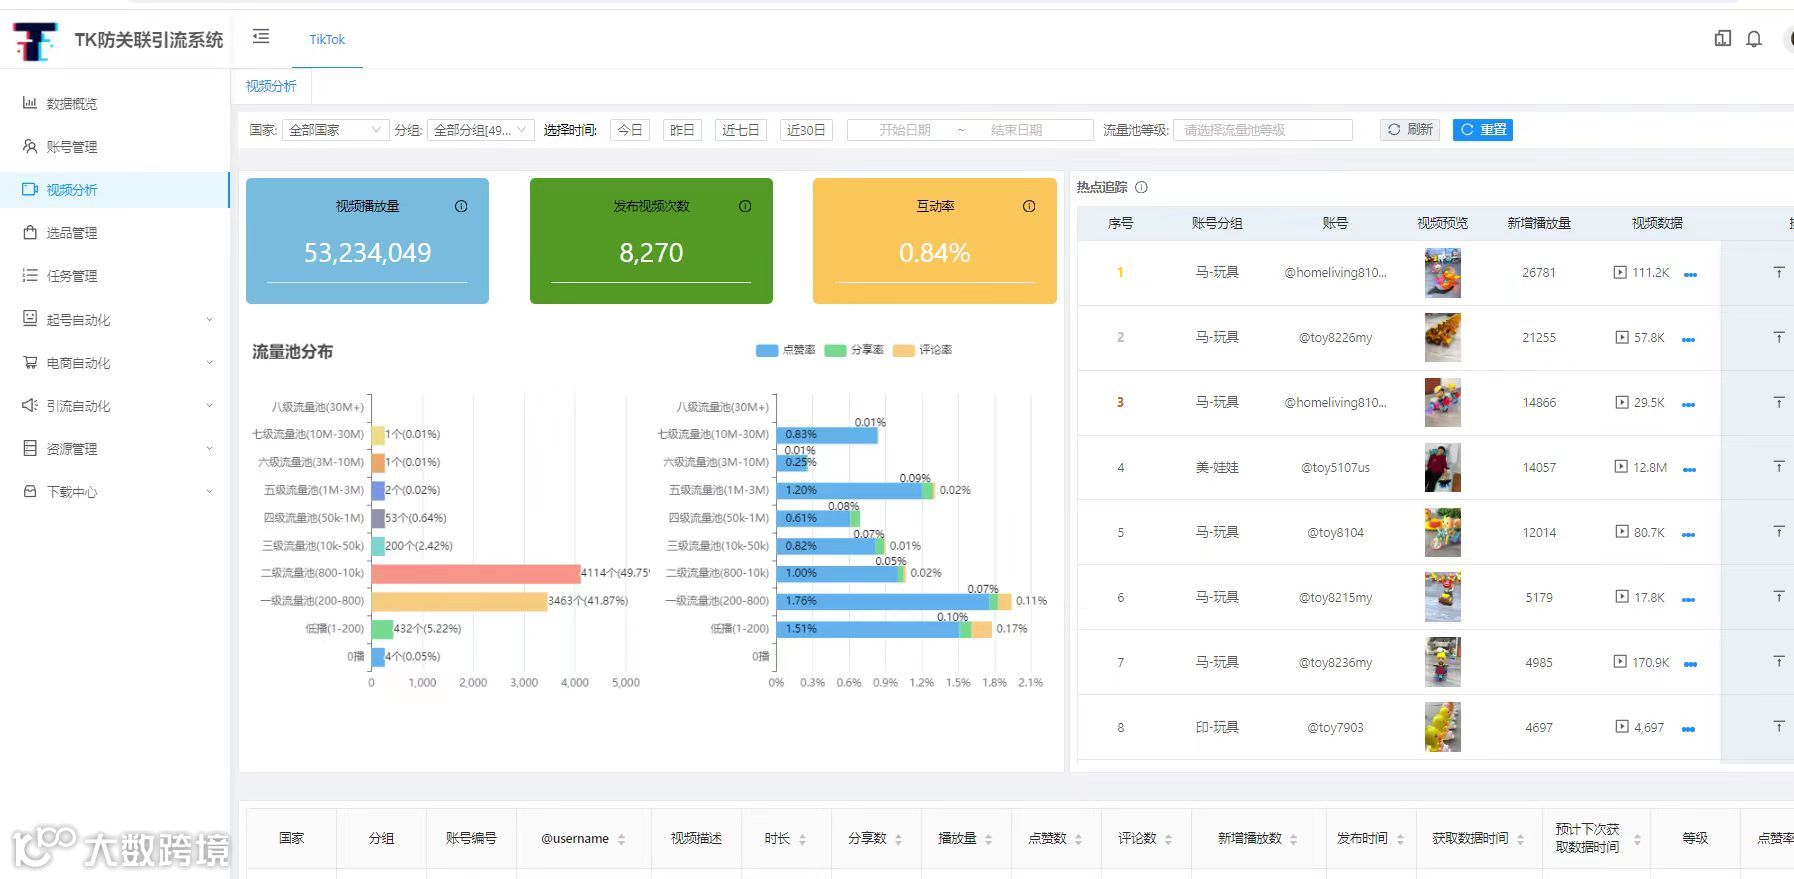Click the info icon on 互动率 card
1794x879 pixels.
(1029, 206)
